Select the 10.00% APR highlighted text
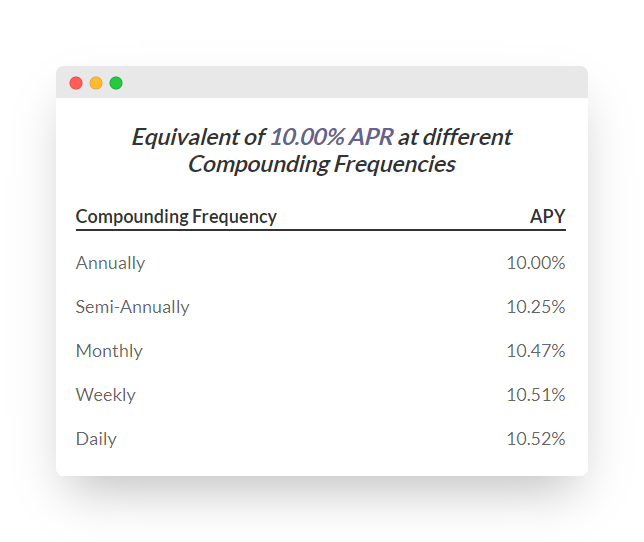The height and width of the screenshot is (542, 644). [x=332, y=137]
